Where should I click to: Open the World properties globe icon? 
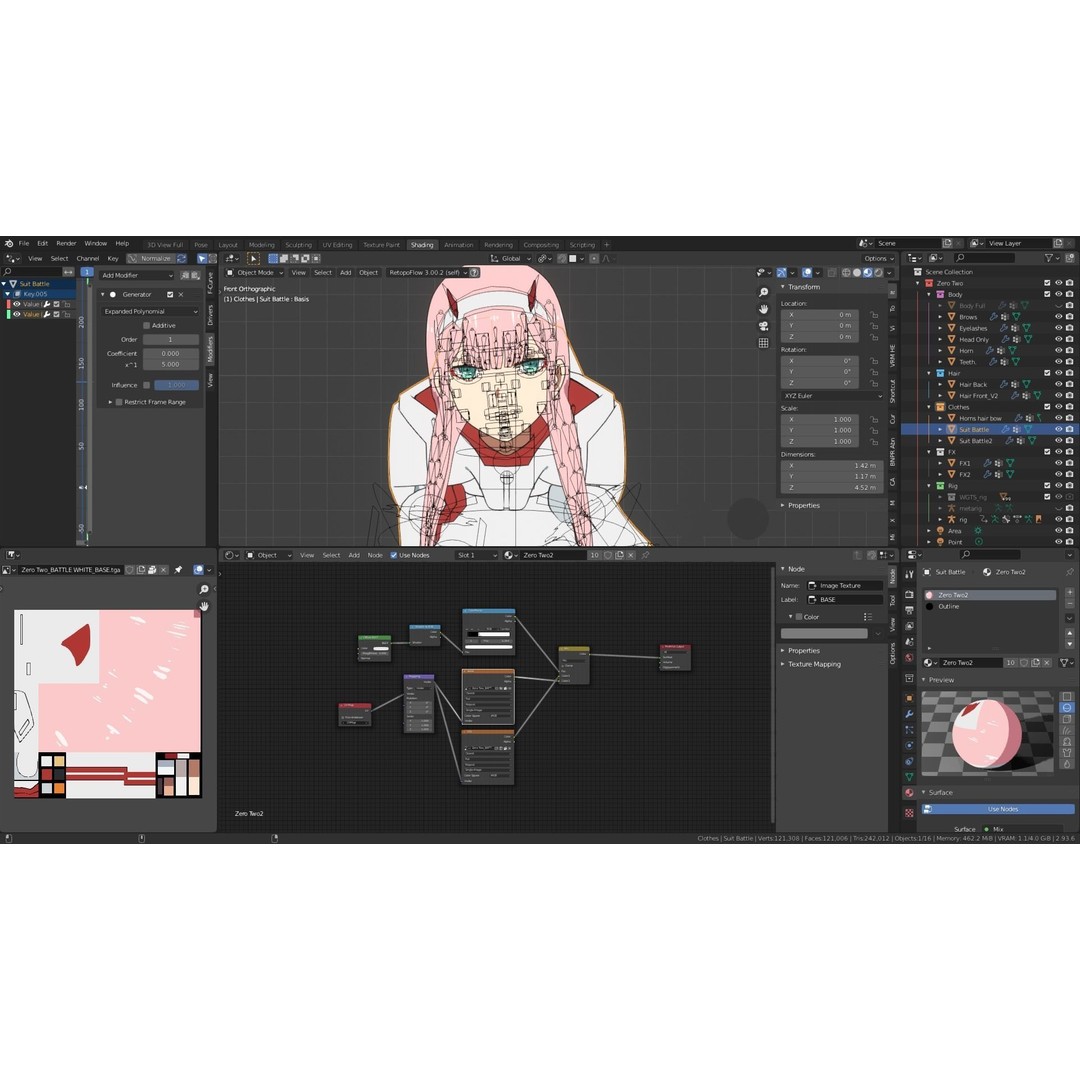click(x=909, y=658)
